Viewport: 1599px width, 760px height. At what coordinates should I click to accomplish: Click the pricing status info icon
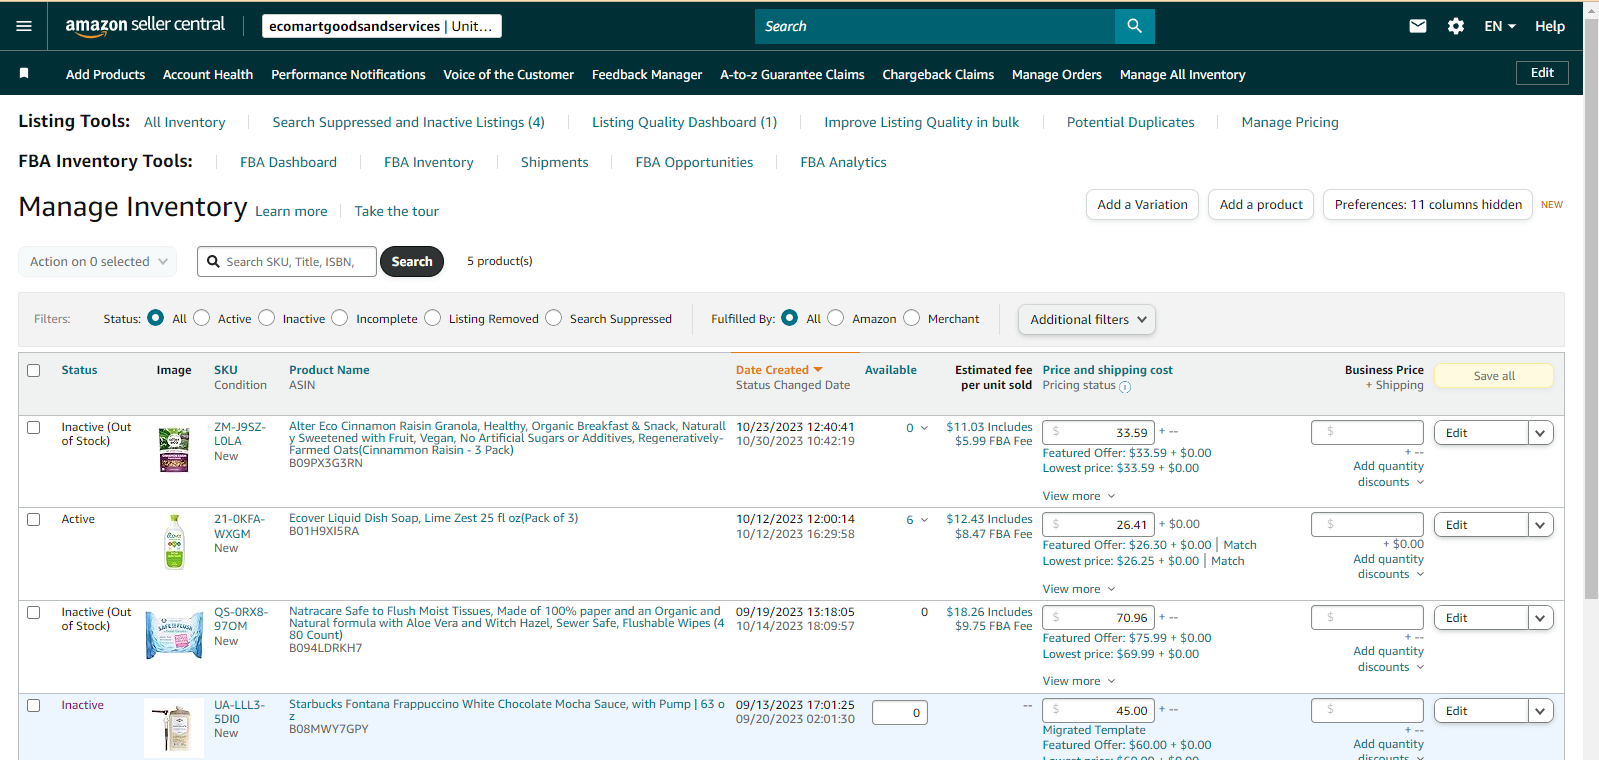[x=1125, y=387]
